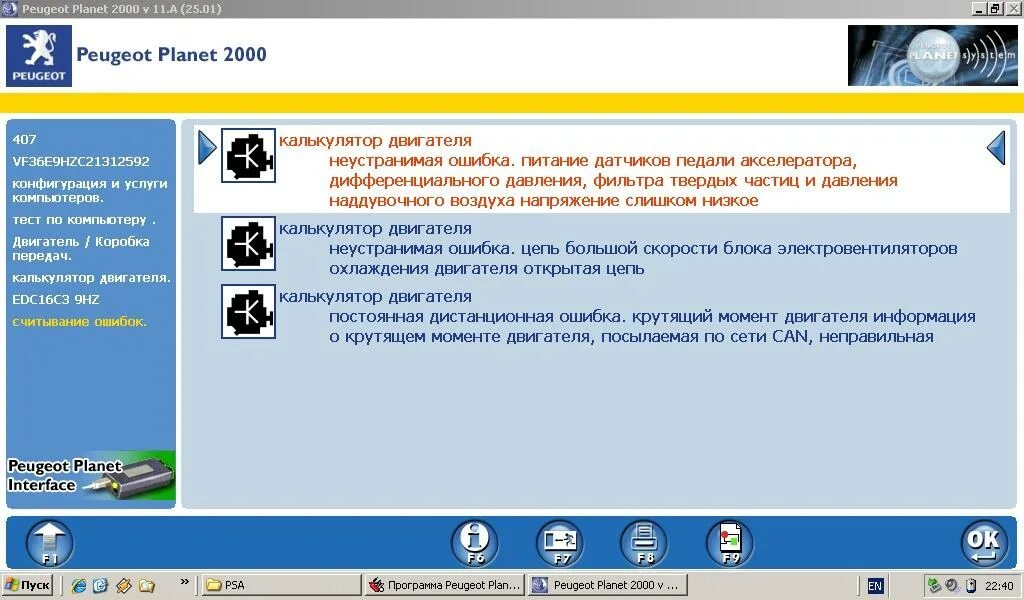
Task: Click VIN VF36E9HZC21312592 in sidebar
Action: click(x=81, y=161)
